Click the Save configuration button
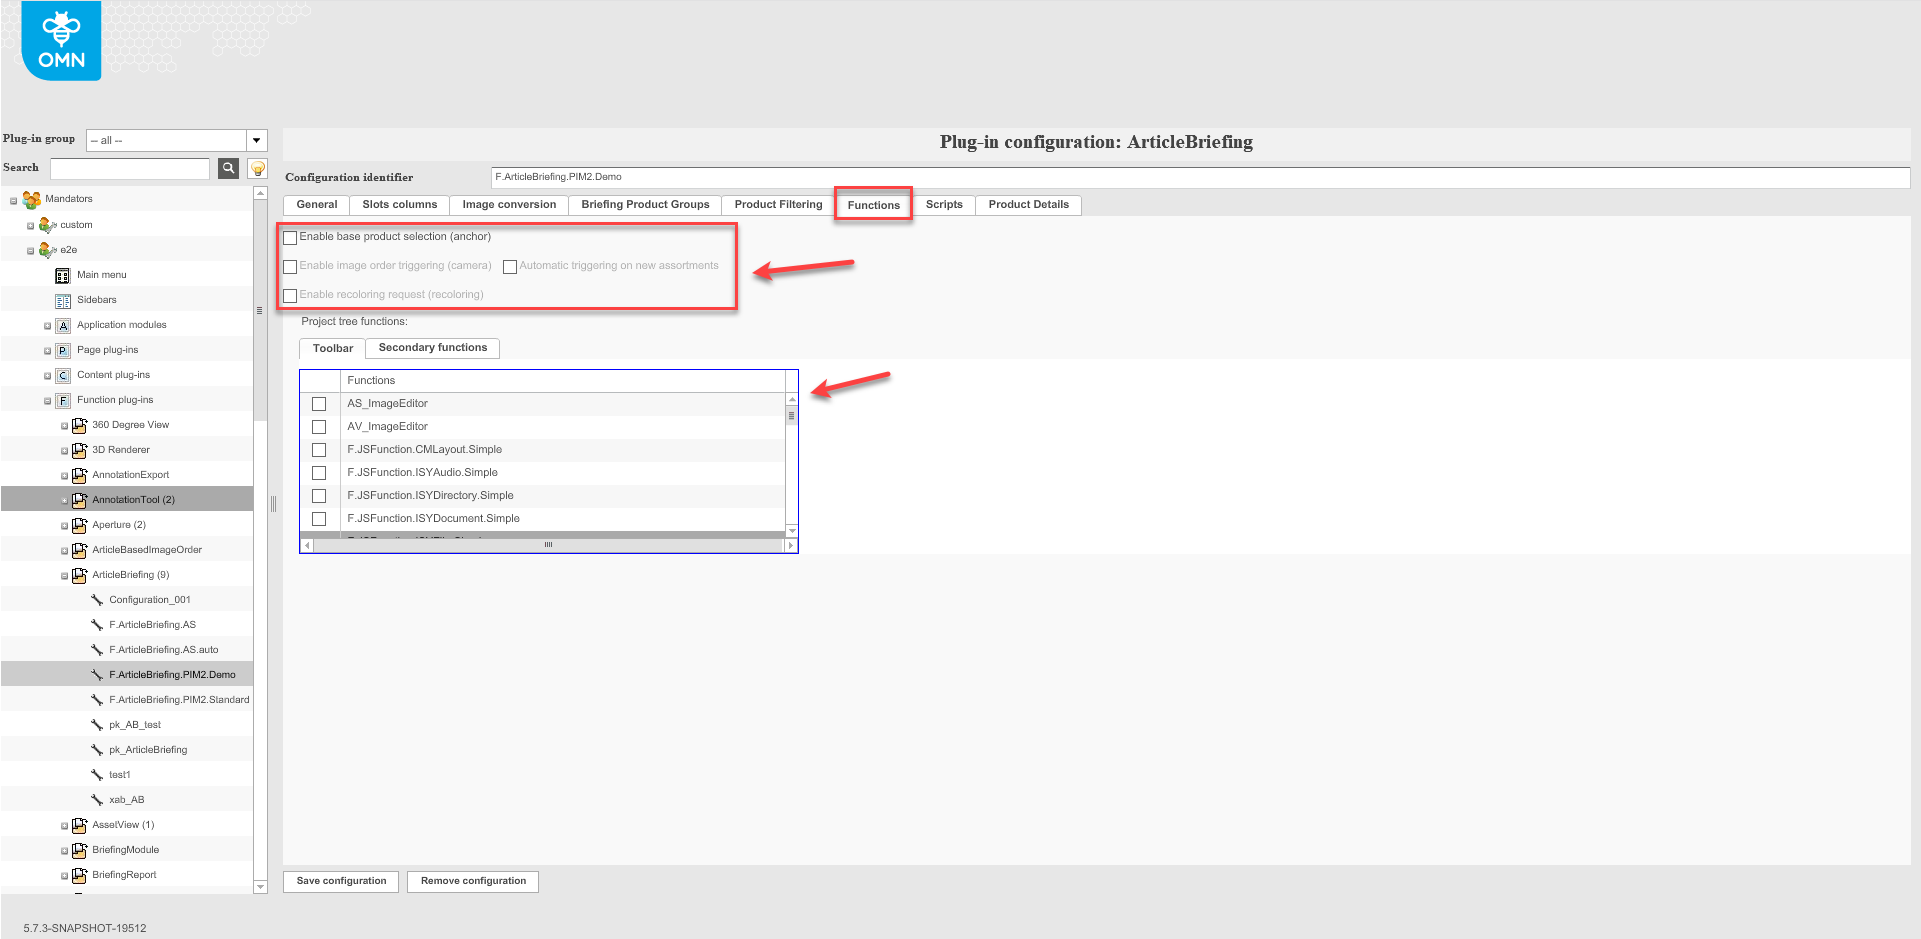1921x939 pixels. [x=340, y=881]
